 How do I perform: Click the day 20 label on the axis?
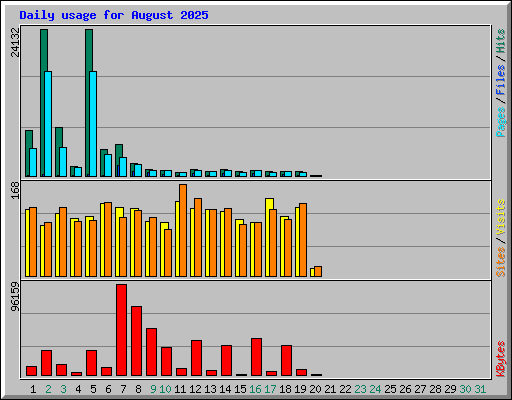[x=315, y=389]
